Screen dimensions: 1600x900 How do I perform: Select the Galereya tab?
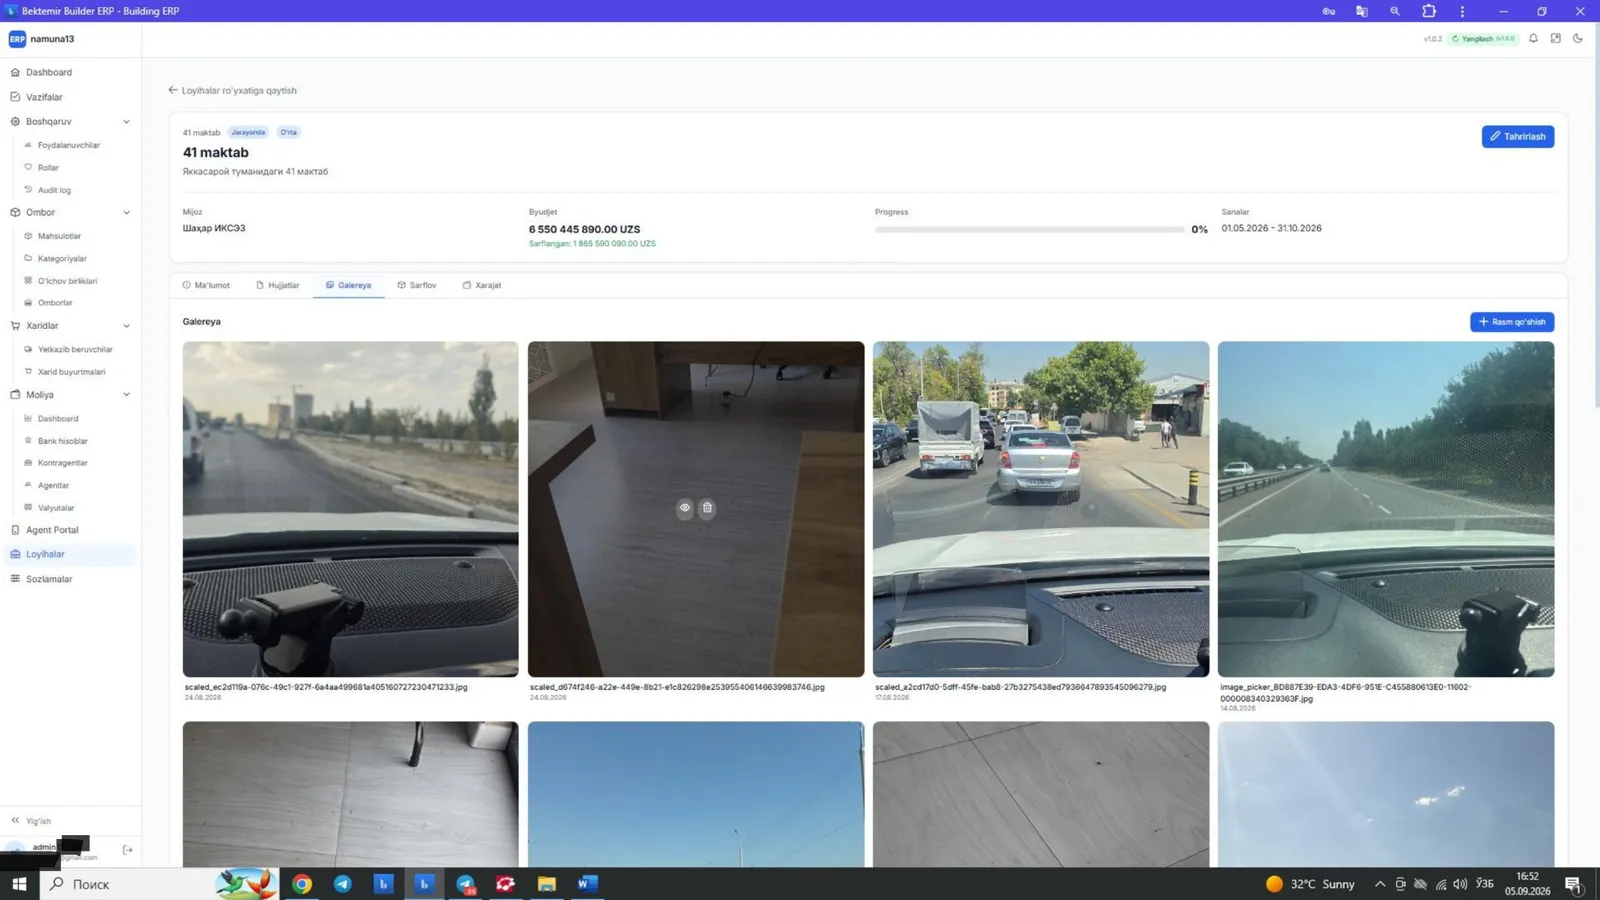[348, 285]
